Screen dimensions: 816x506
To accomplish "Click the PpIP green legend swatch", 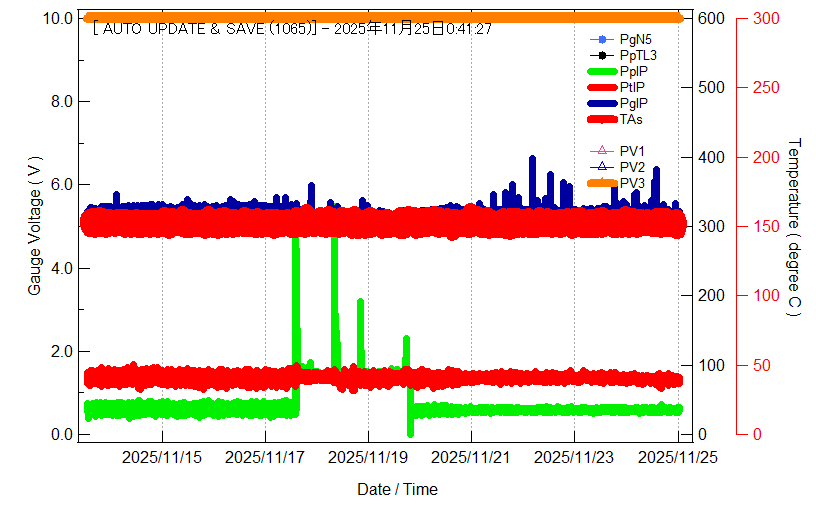I will point(602,71).
